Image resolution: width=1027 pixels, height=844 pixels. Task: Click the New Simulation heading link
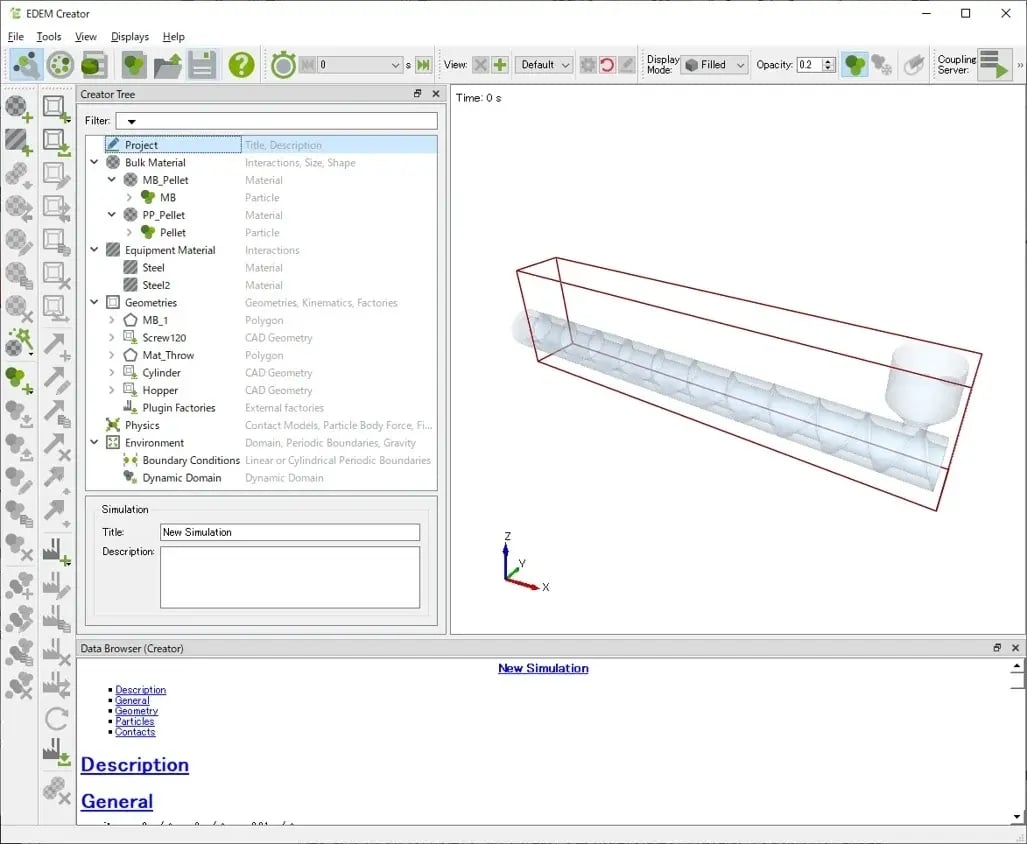(543, 668)
